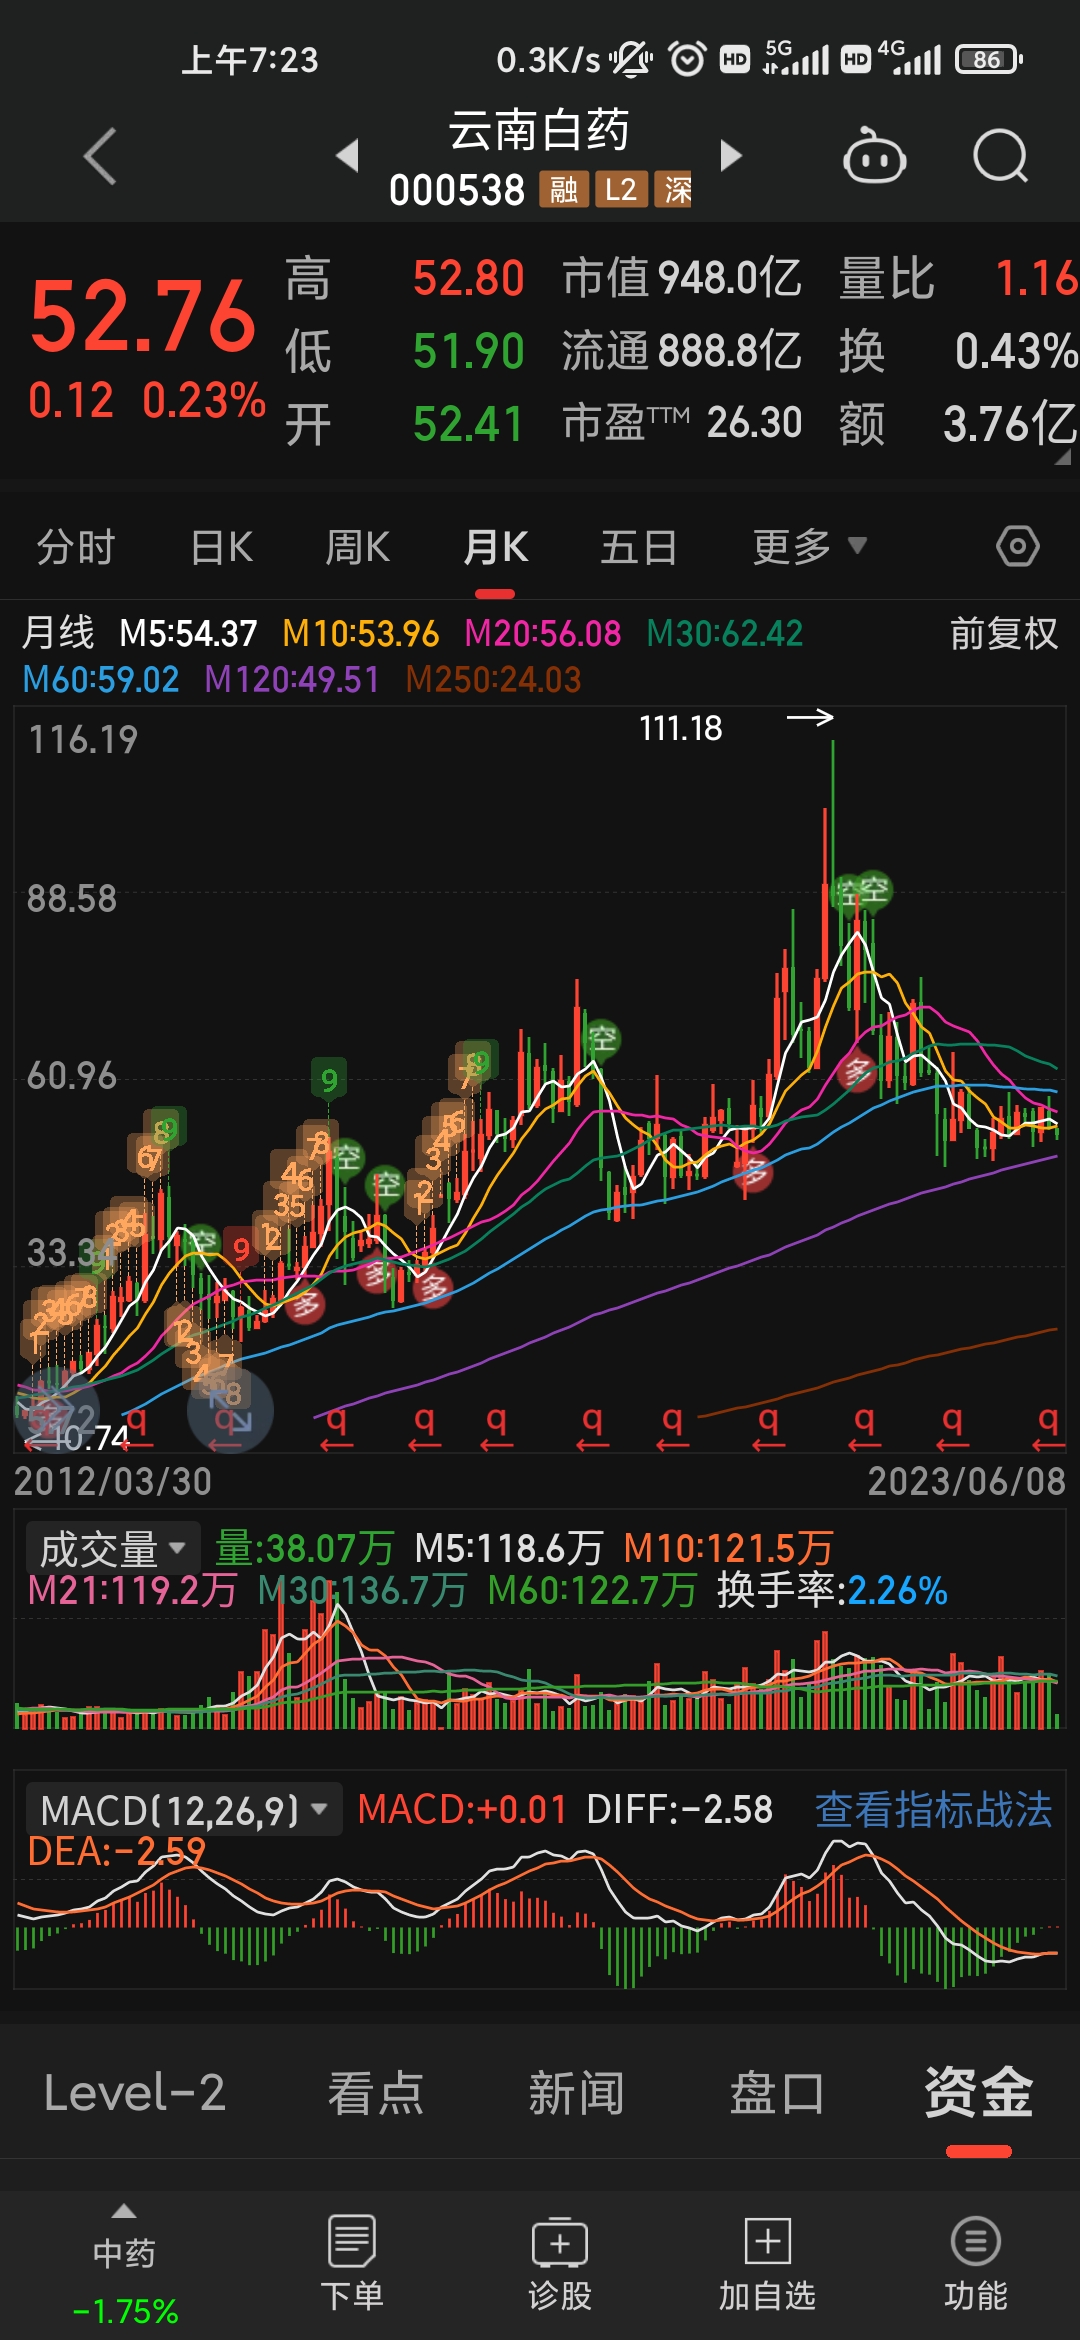Viewport: 1080px width, 2340px height.
Task: Tap the 市盈TTM 26.30 value
Action: pyautogui.click(x=682, y=423)
